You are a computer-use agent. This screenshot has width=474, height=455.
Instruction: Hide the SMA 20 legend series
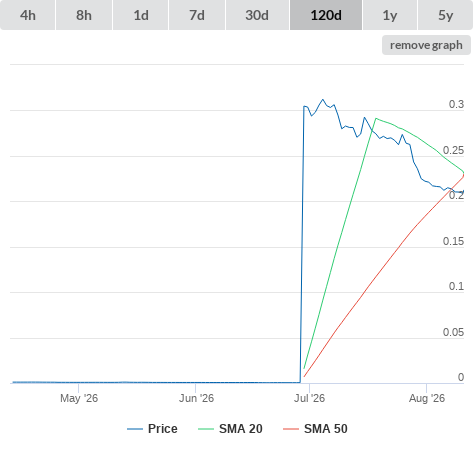[230, 429]
